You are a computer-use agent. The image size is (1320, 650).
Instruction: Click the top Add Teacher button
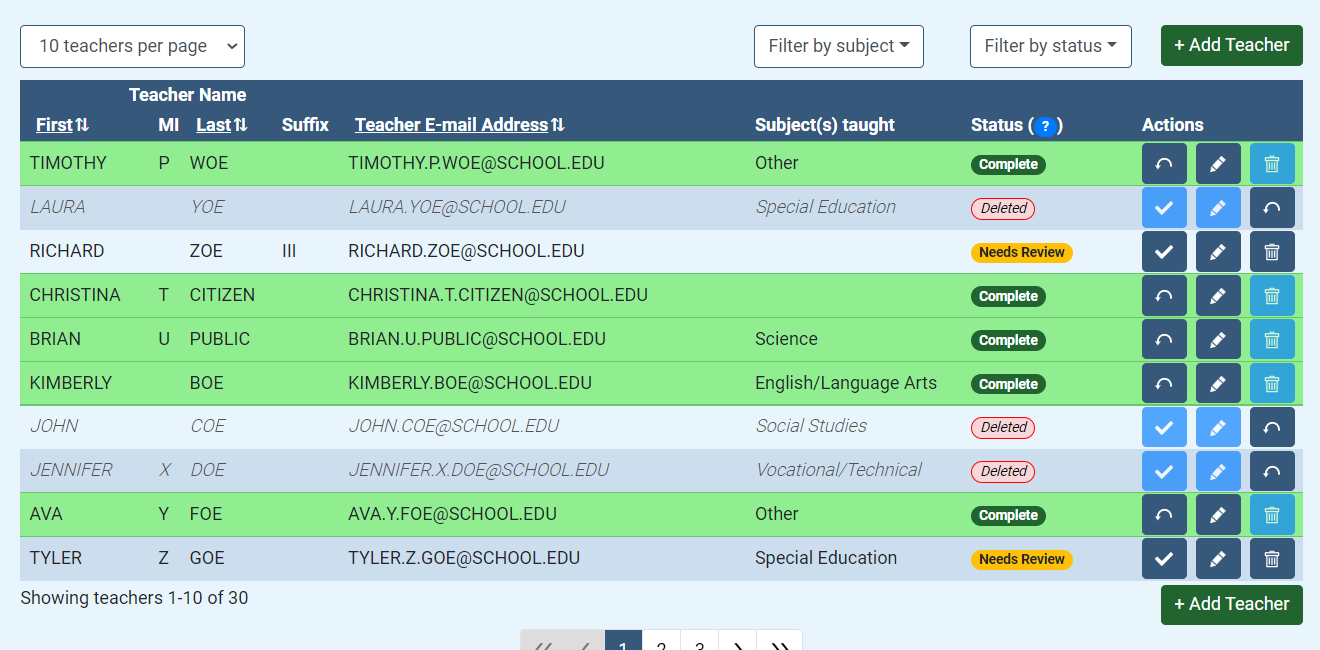tap(1231, 45)
